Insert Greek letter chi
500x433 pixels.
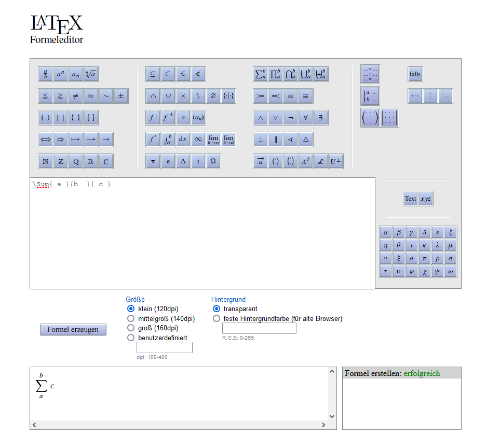425,271
